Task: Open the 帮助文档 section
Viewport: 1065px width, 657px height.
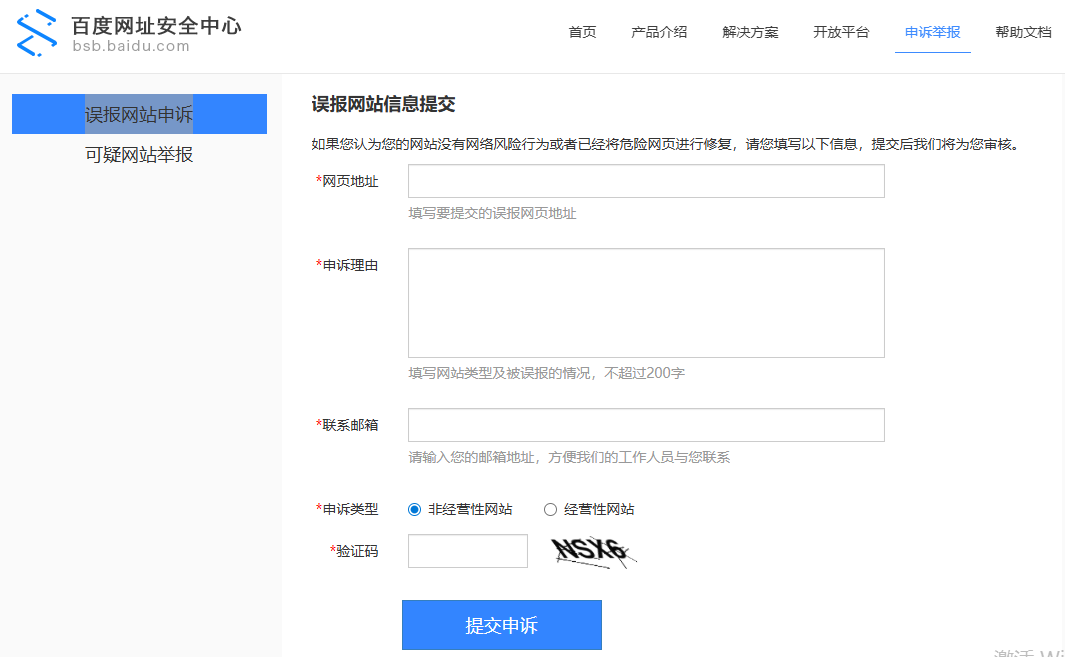Action: click(1023, 32)
